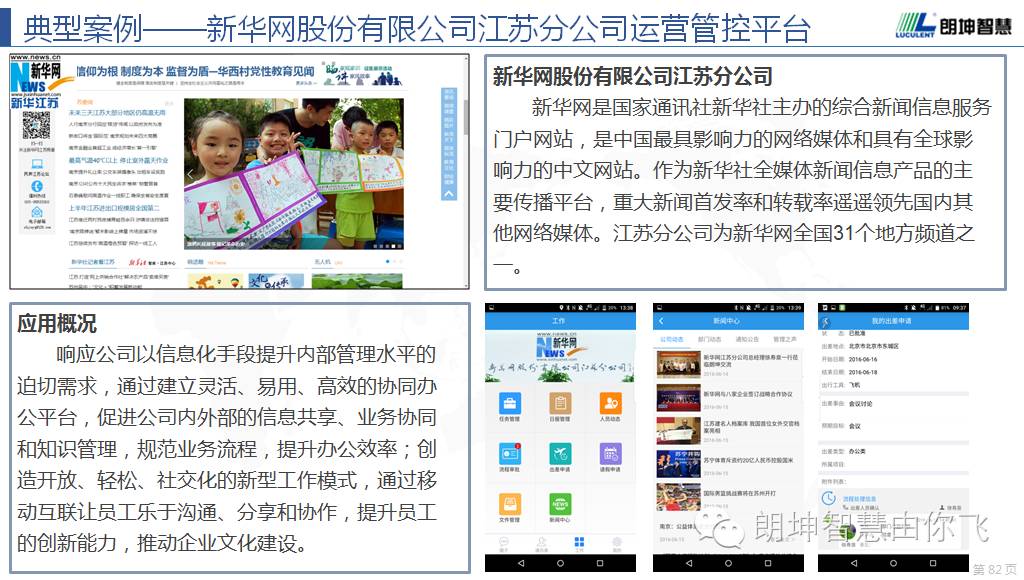Click the laptop forum icon in website sidebar
The height and width of the screenshot is (580, 1024).
click(x=37, y=165)
